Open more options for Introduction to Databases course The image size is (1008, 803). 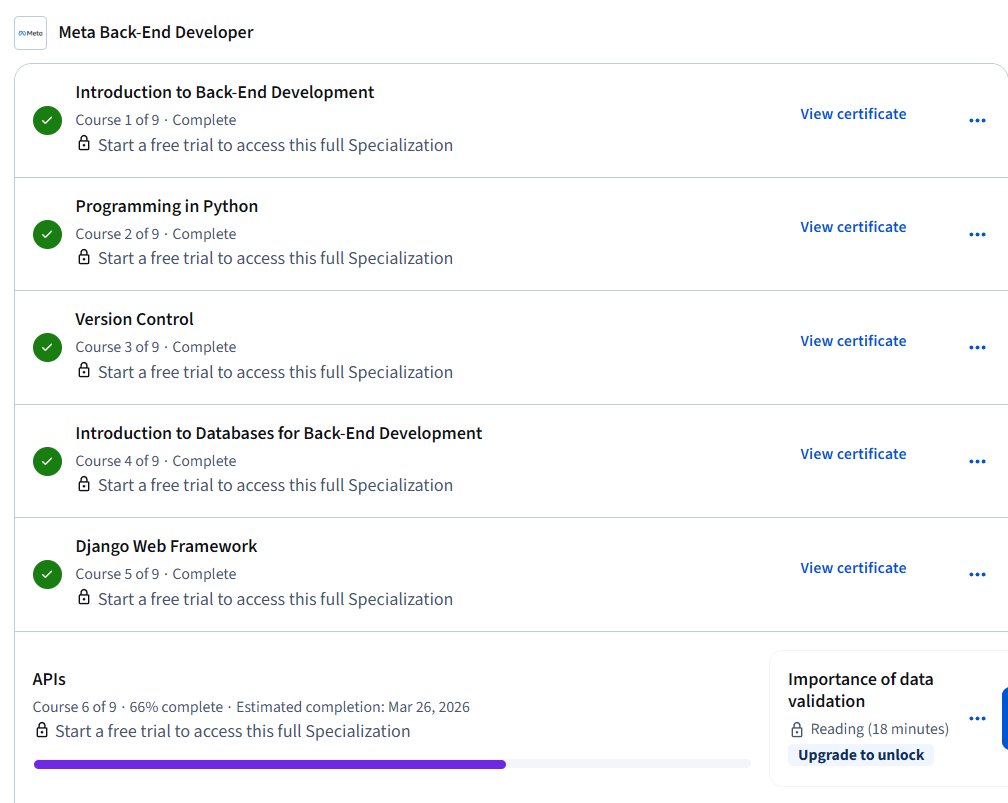pos(977,461)
